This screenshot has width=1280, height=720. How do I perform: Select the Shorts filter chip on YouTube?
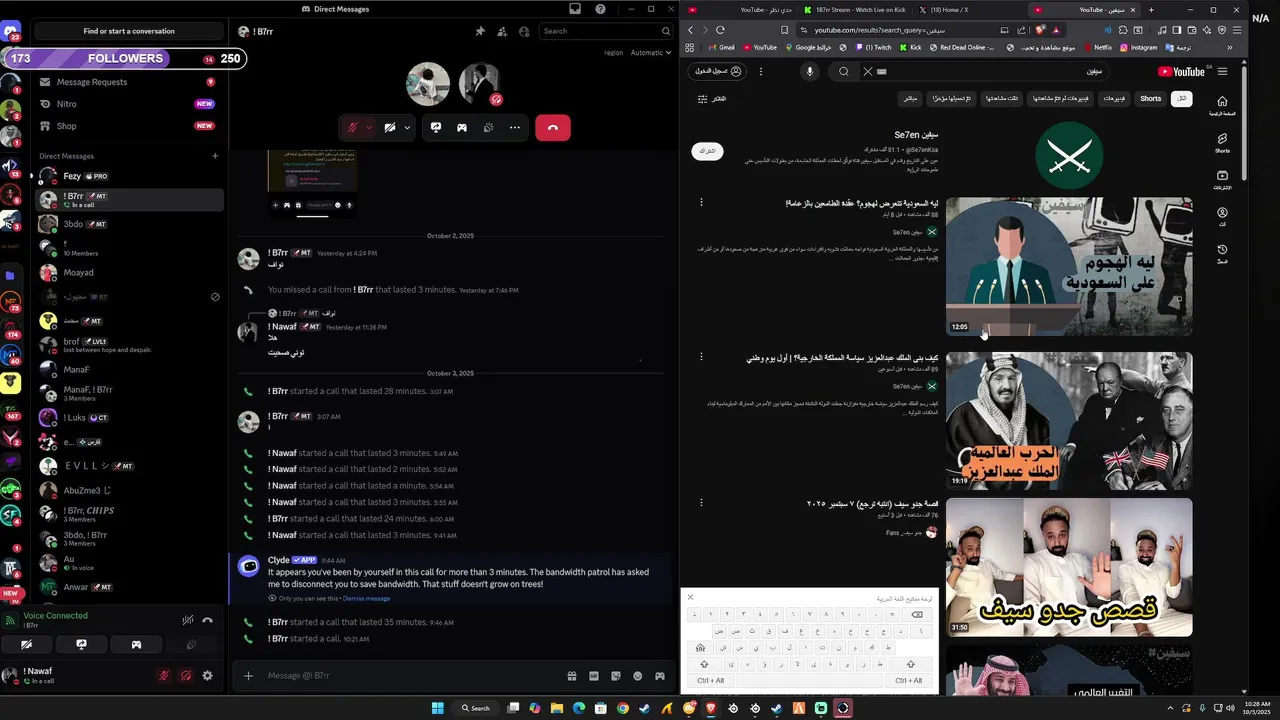(1151, 98)
